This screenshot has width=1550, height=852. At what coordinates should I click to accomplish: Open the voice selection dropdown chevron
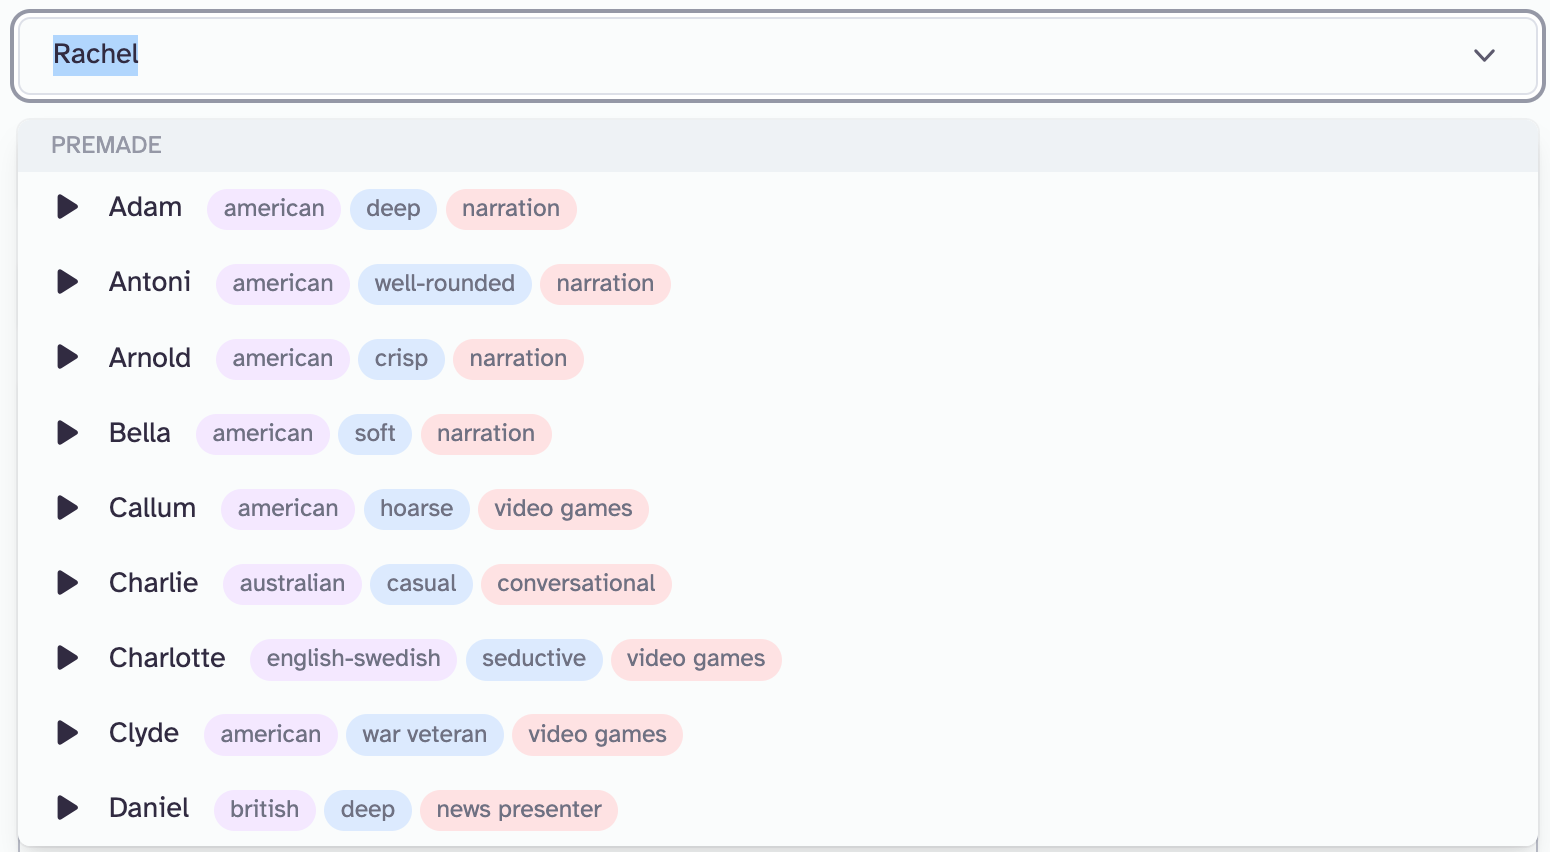1484,56
